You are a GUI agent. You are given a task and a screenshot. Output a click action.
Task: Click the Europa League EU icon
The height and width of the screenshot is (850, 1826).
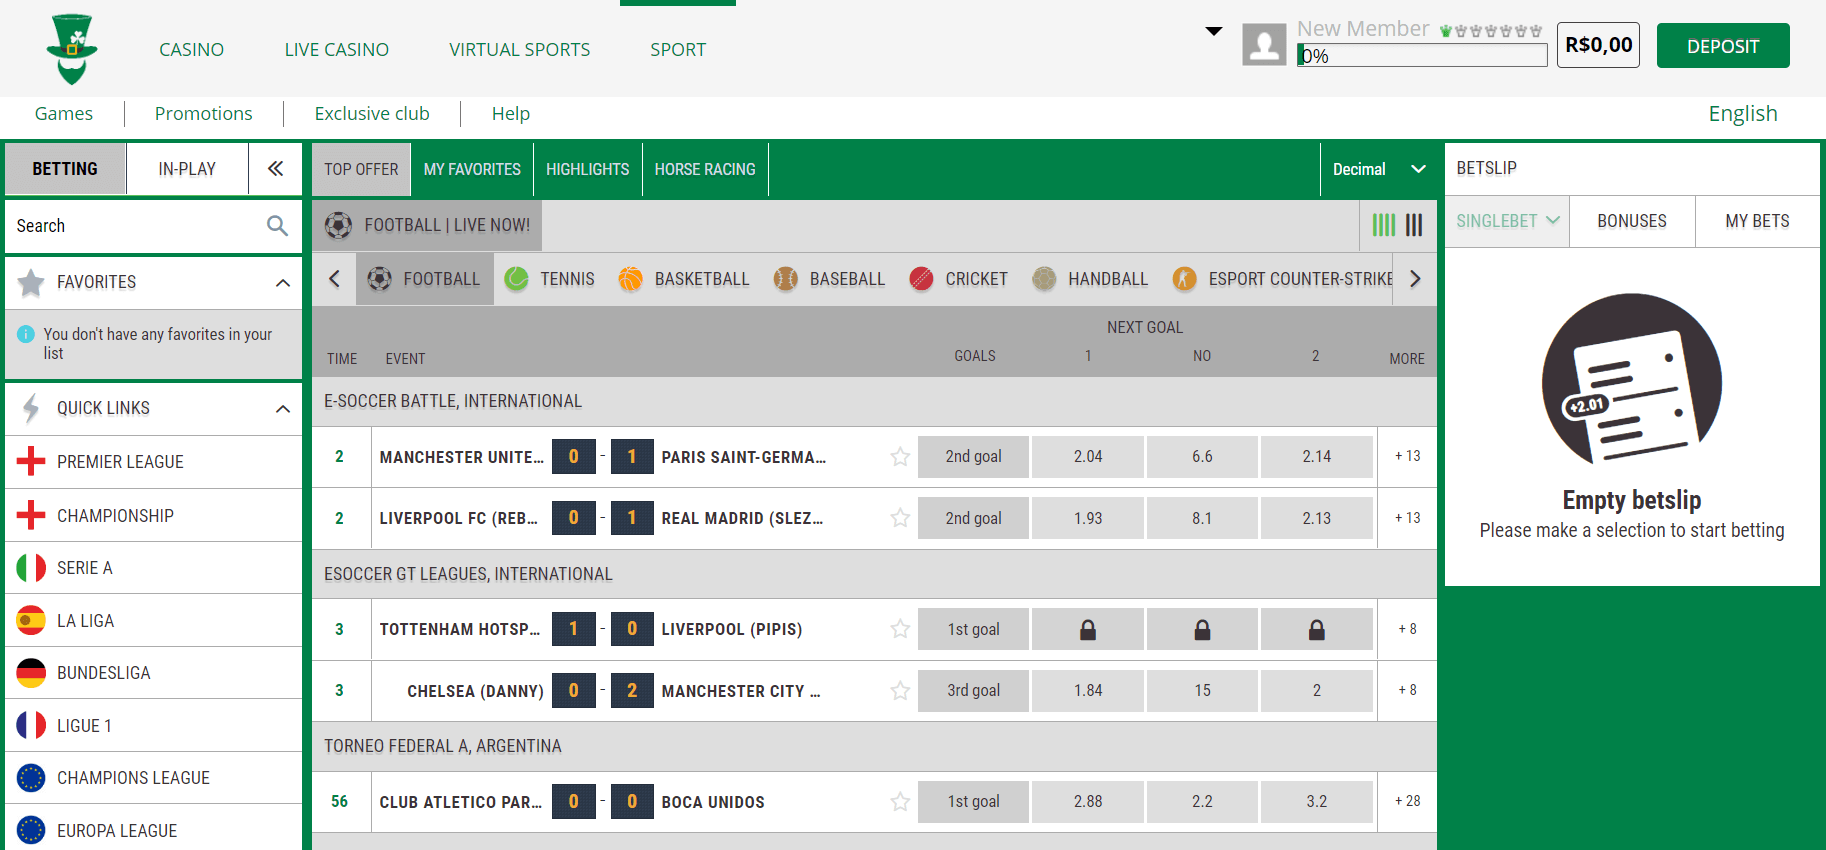point(31,830)
